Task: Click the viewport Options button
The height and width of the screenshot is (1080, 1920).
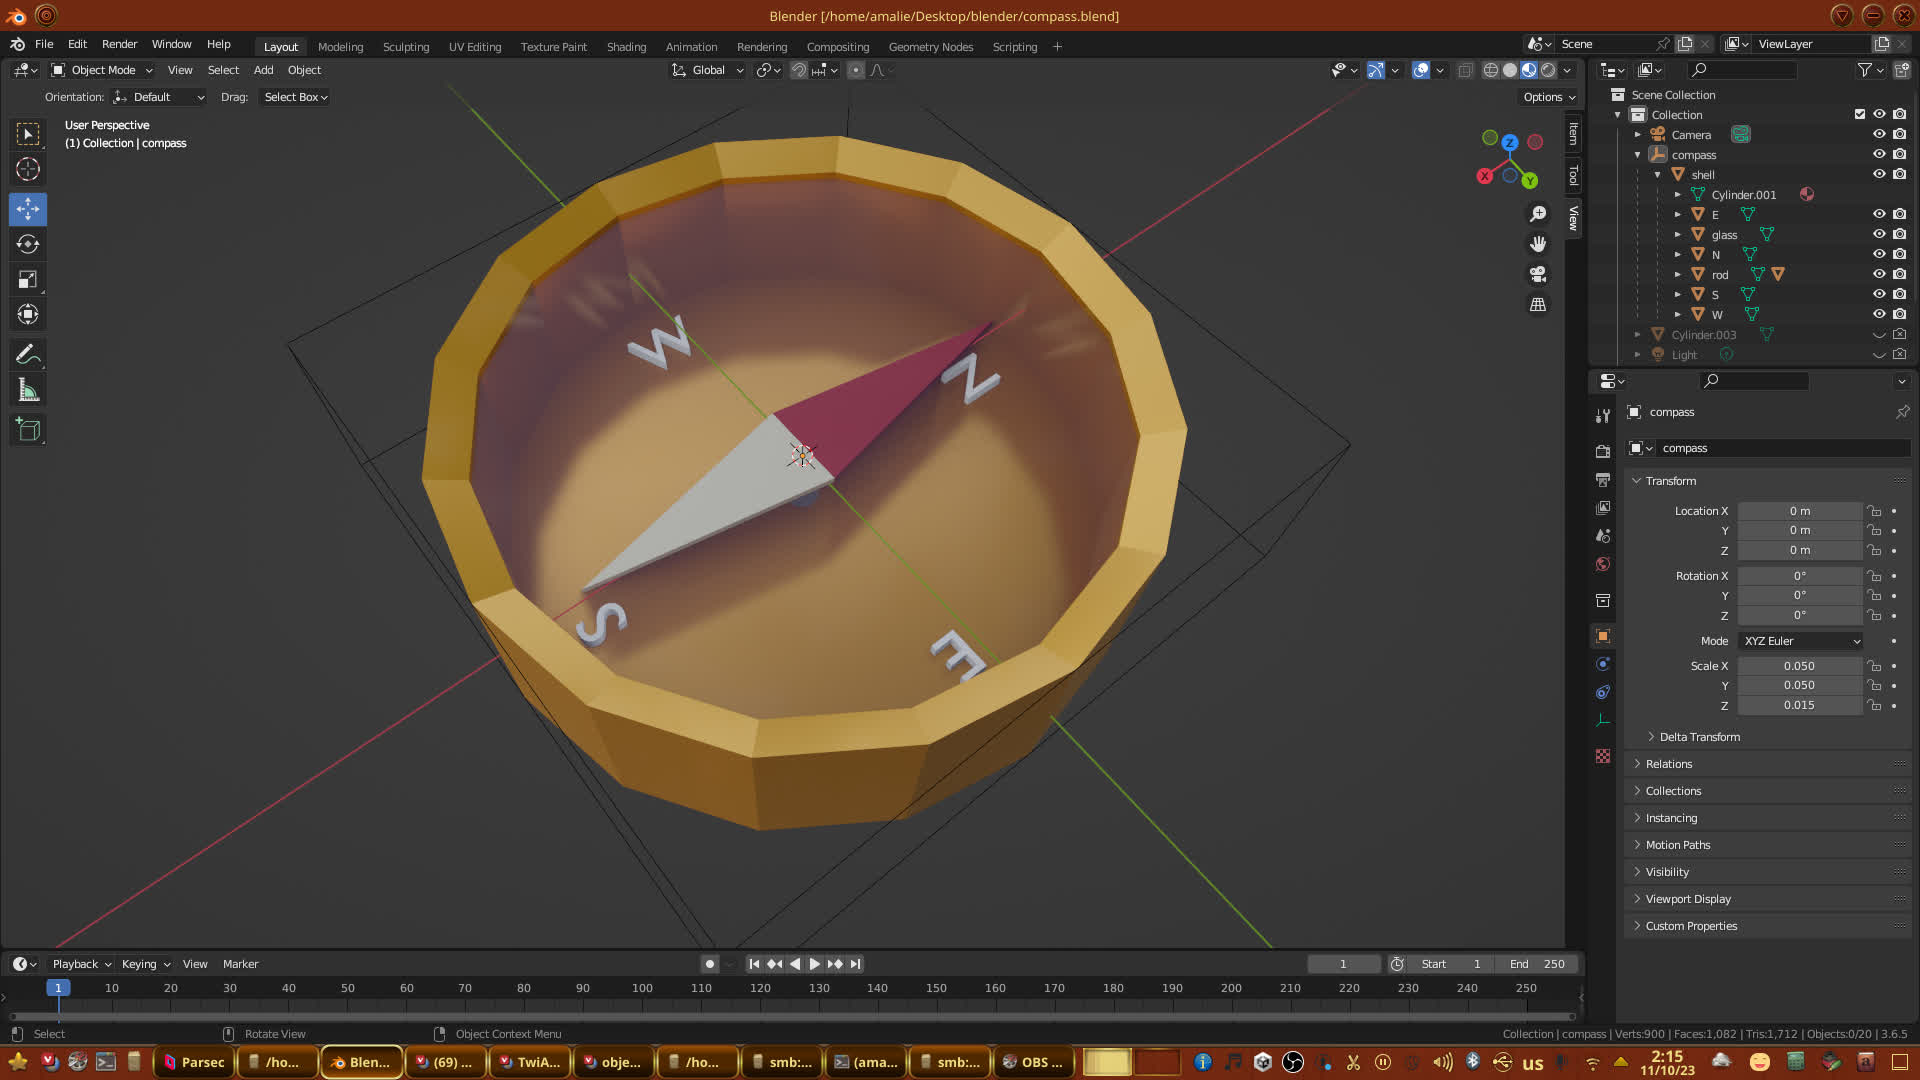Action: 1549,97
